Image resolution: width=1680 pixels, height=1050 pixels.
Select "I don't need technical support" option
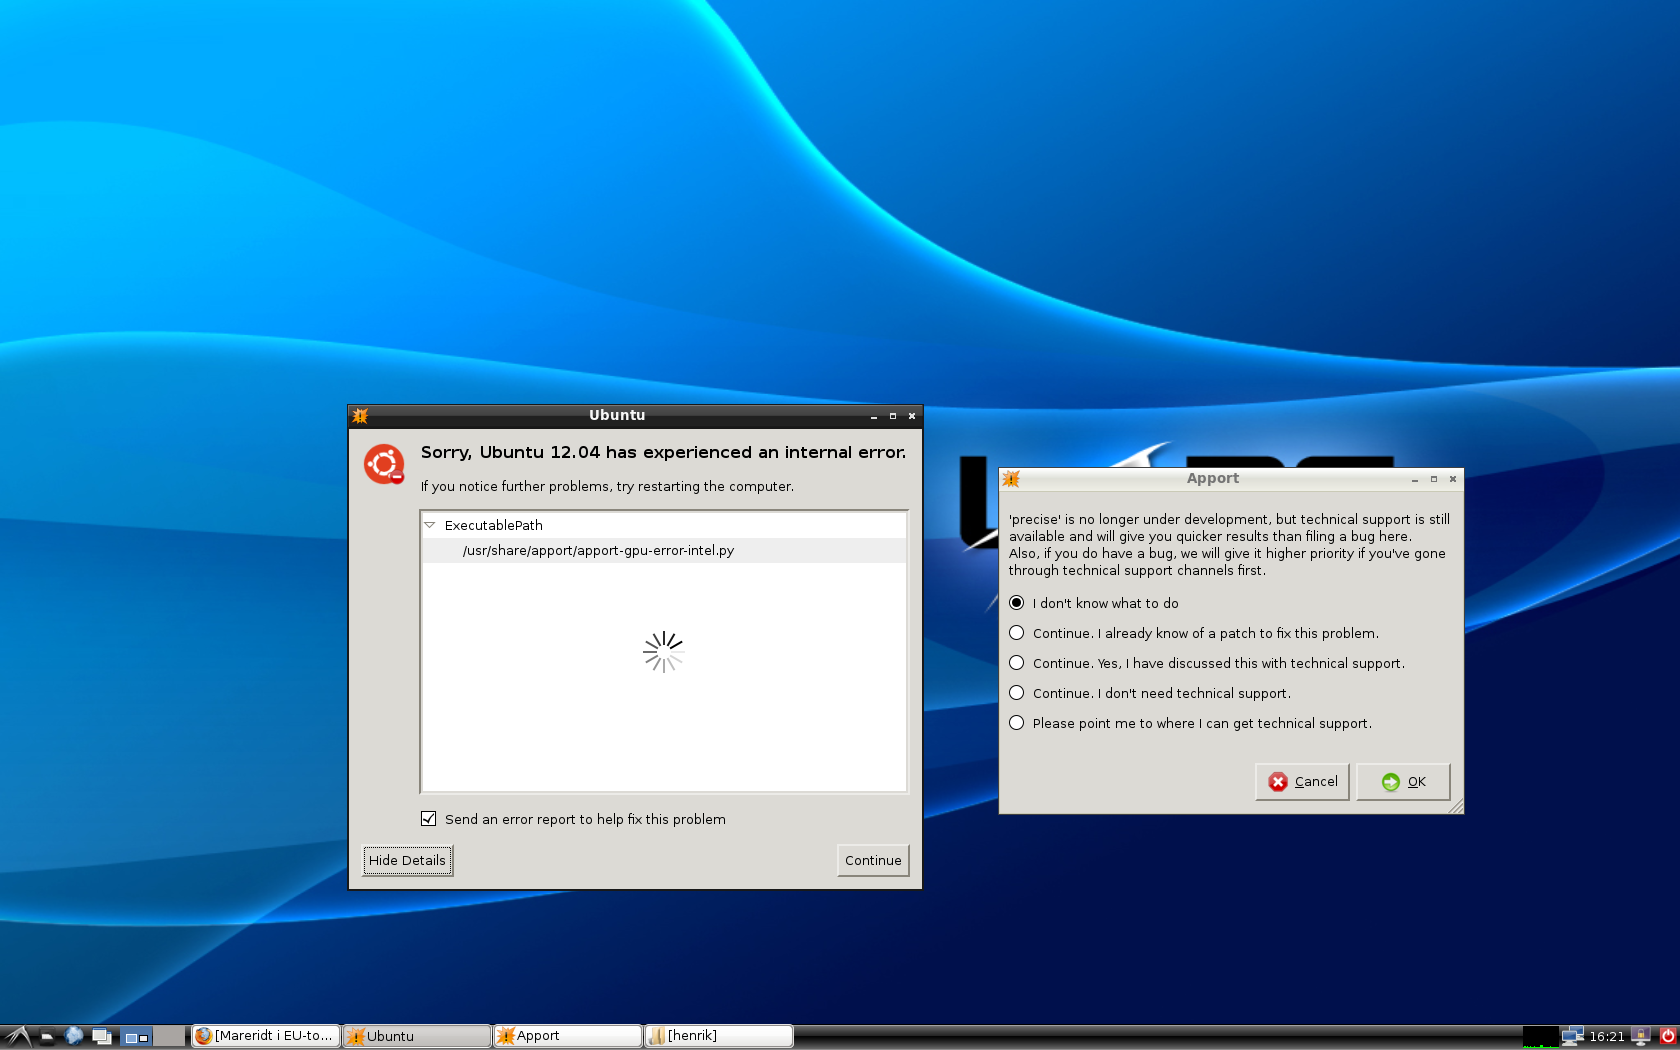(x=1150, y=693)
